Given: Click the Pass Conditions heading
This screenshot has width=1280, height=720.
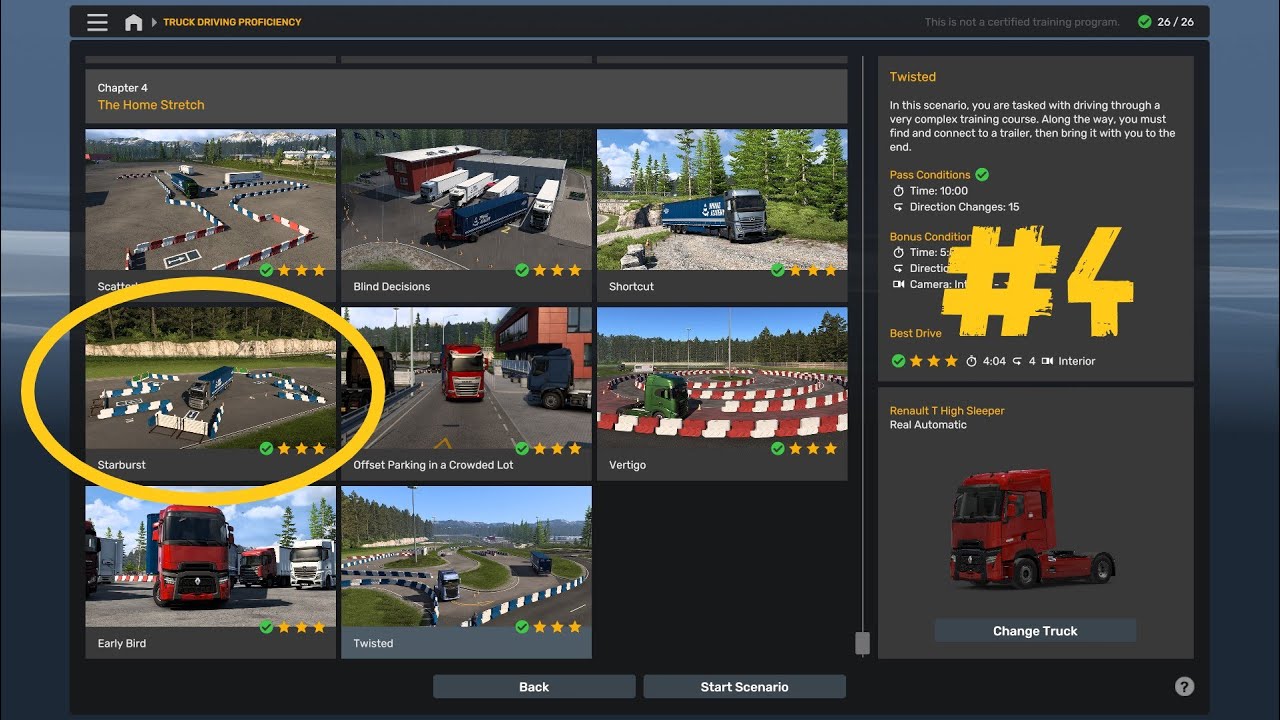Looking at the screenshot, I should click(x=930, y=175).
